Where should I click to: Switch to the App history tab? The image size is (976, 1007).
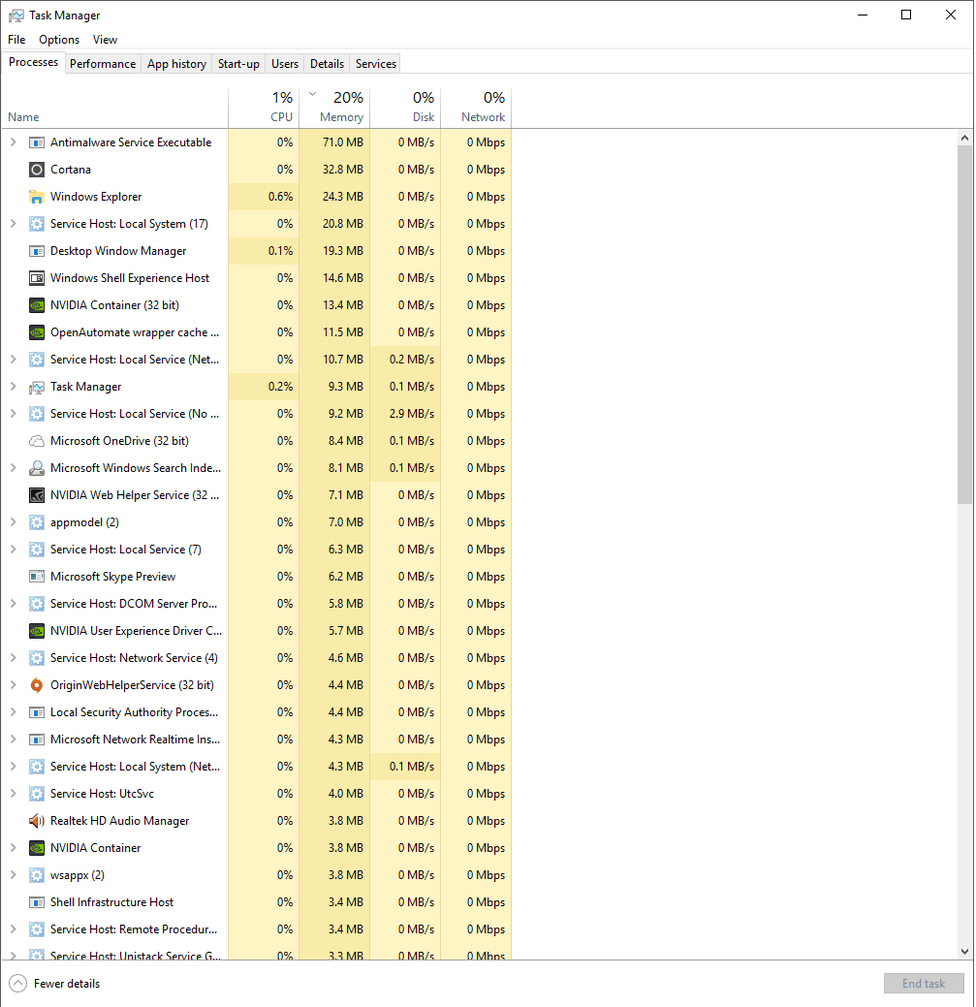tap(177, 64)
